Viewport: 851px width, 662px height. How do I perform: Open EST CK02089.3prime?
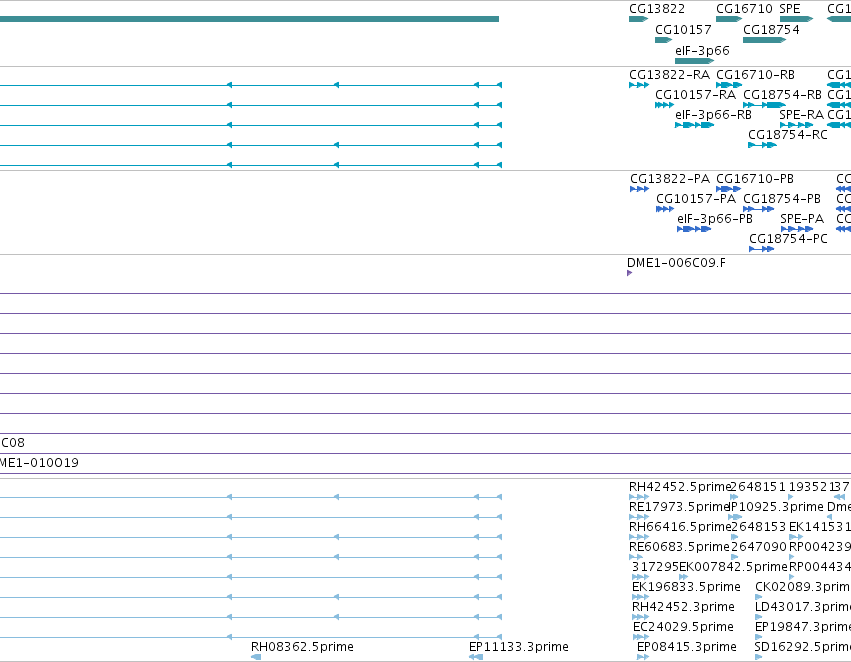coord(803,587)
